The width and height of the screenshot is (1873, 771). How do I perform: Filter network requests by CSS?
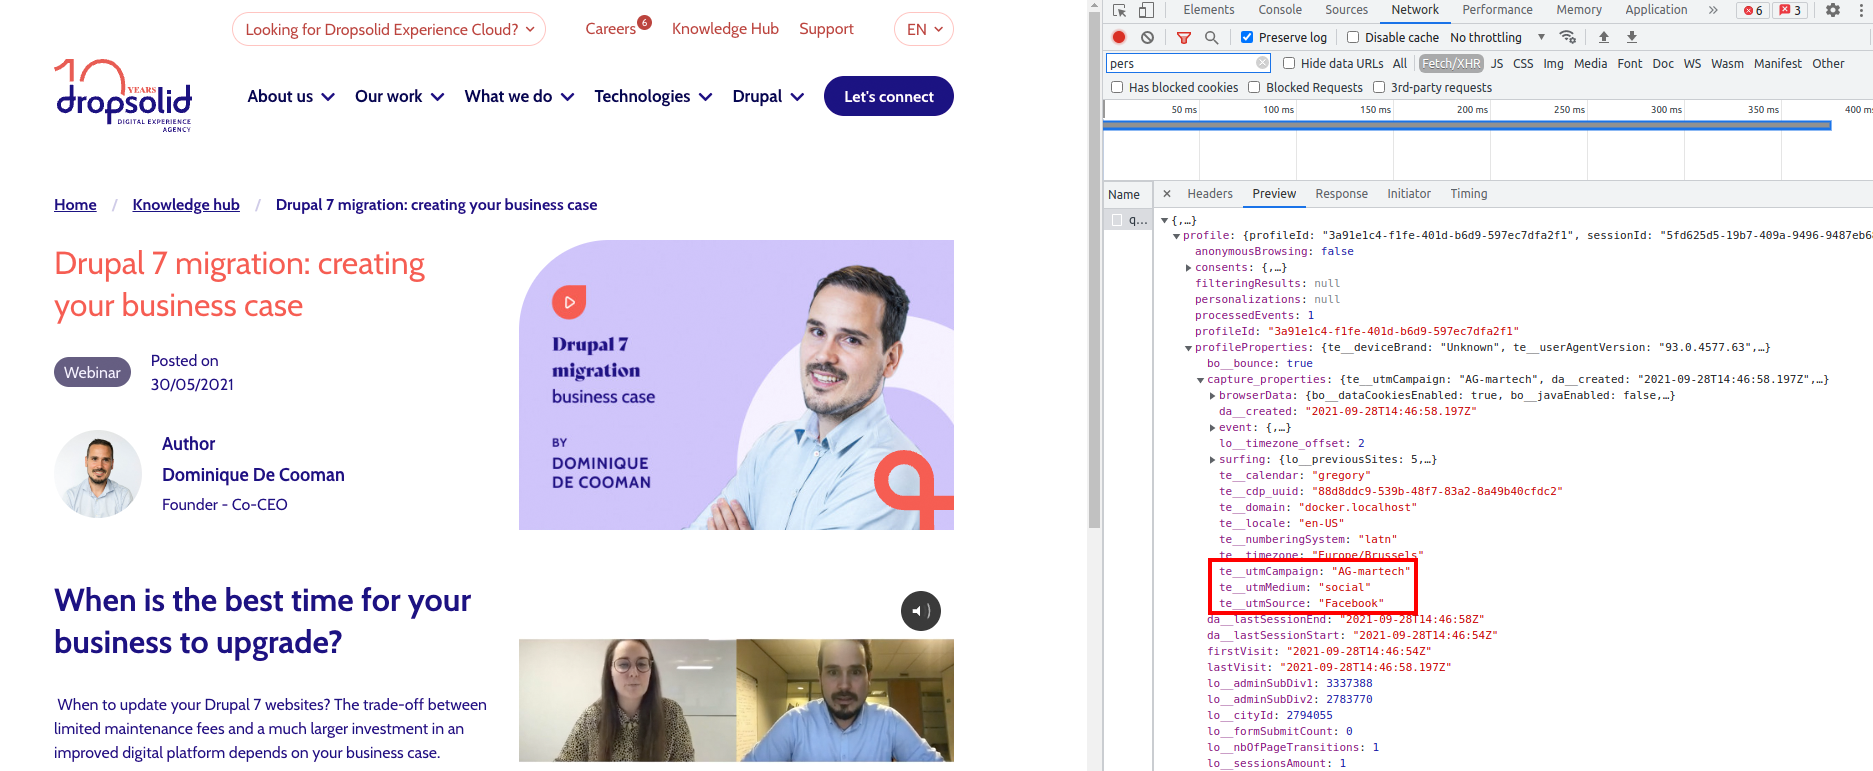[x=1523, y=63]
